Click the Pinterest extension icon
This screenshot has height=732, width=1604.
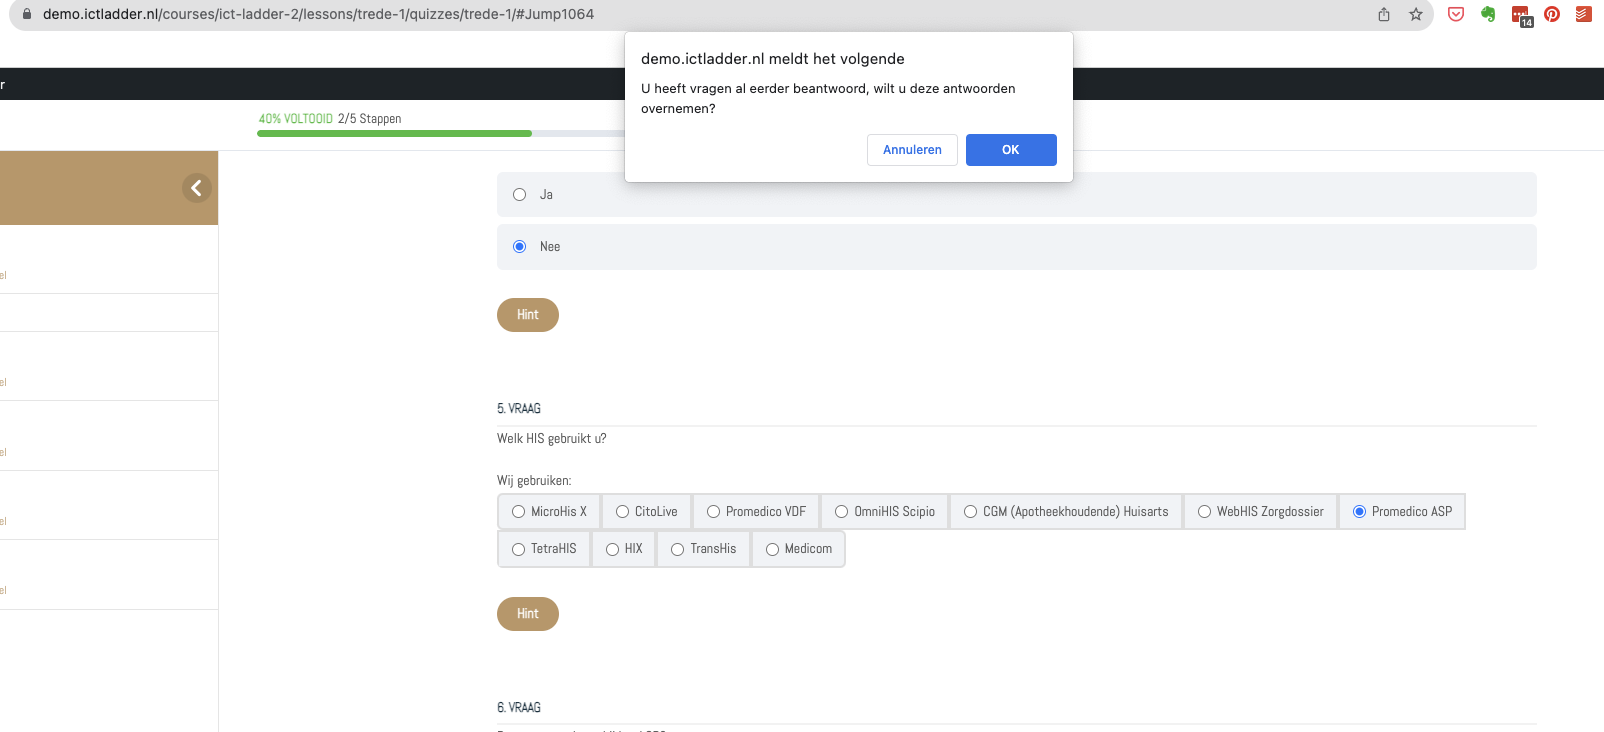pyautogui.click(x=1552, y=14)
